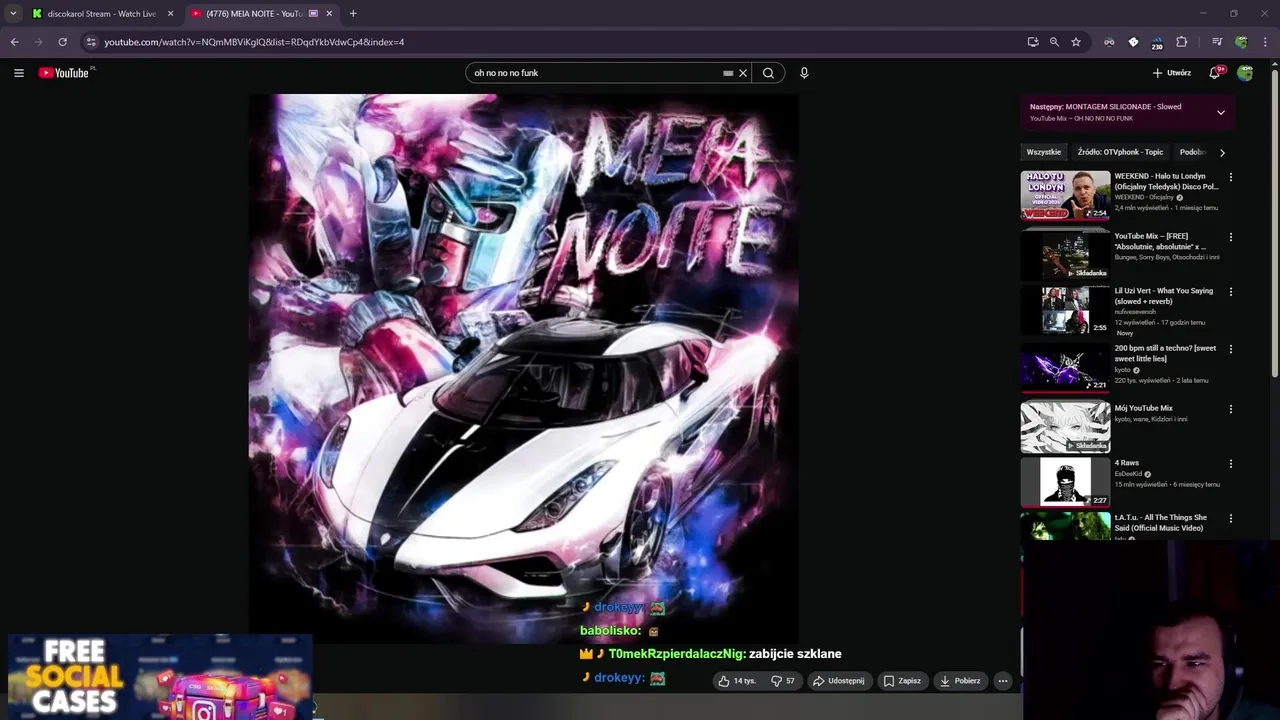Screen dimensions: 1280x720
Task: Open t.A.T.u. All The Things She Said
Action: click(x=1160, y=523)
